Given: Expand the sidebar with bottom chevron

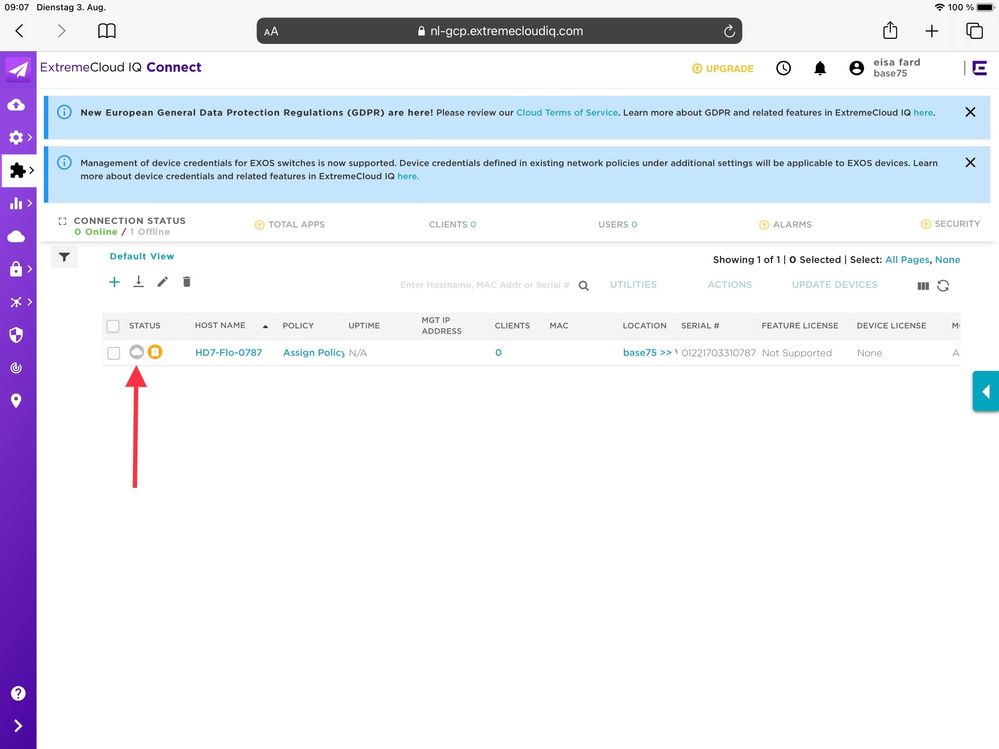Looking at the screenshot, I should pyautogui.click(x=18, y=726).
